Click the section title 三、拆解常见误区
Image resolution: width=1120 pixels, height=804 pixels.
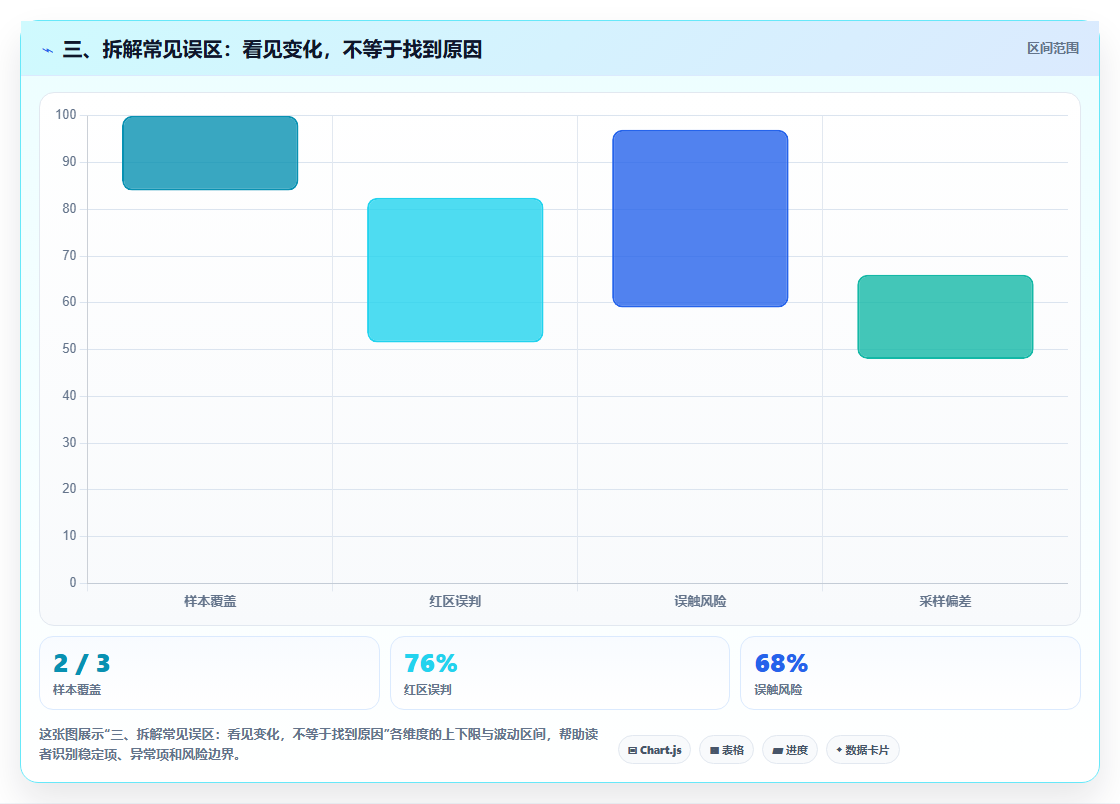click(272, 49)
